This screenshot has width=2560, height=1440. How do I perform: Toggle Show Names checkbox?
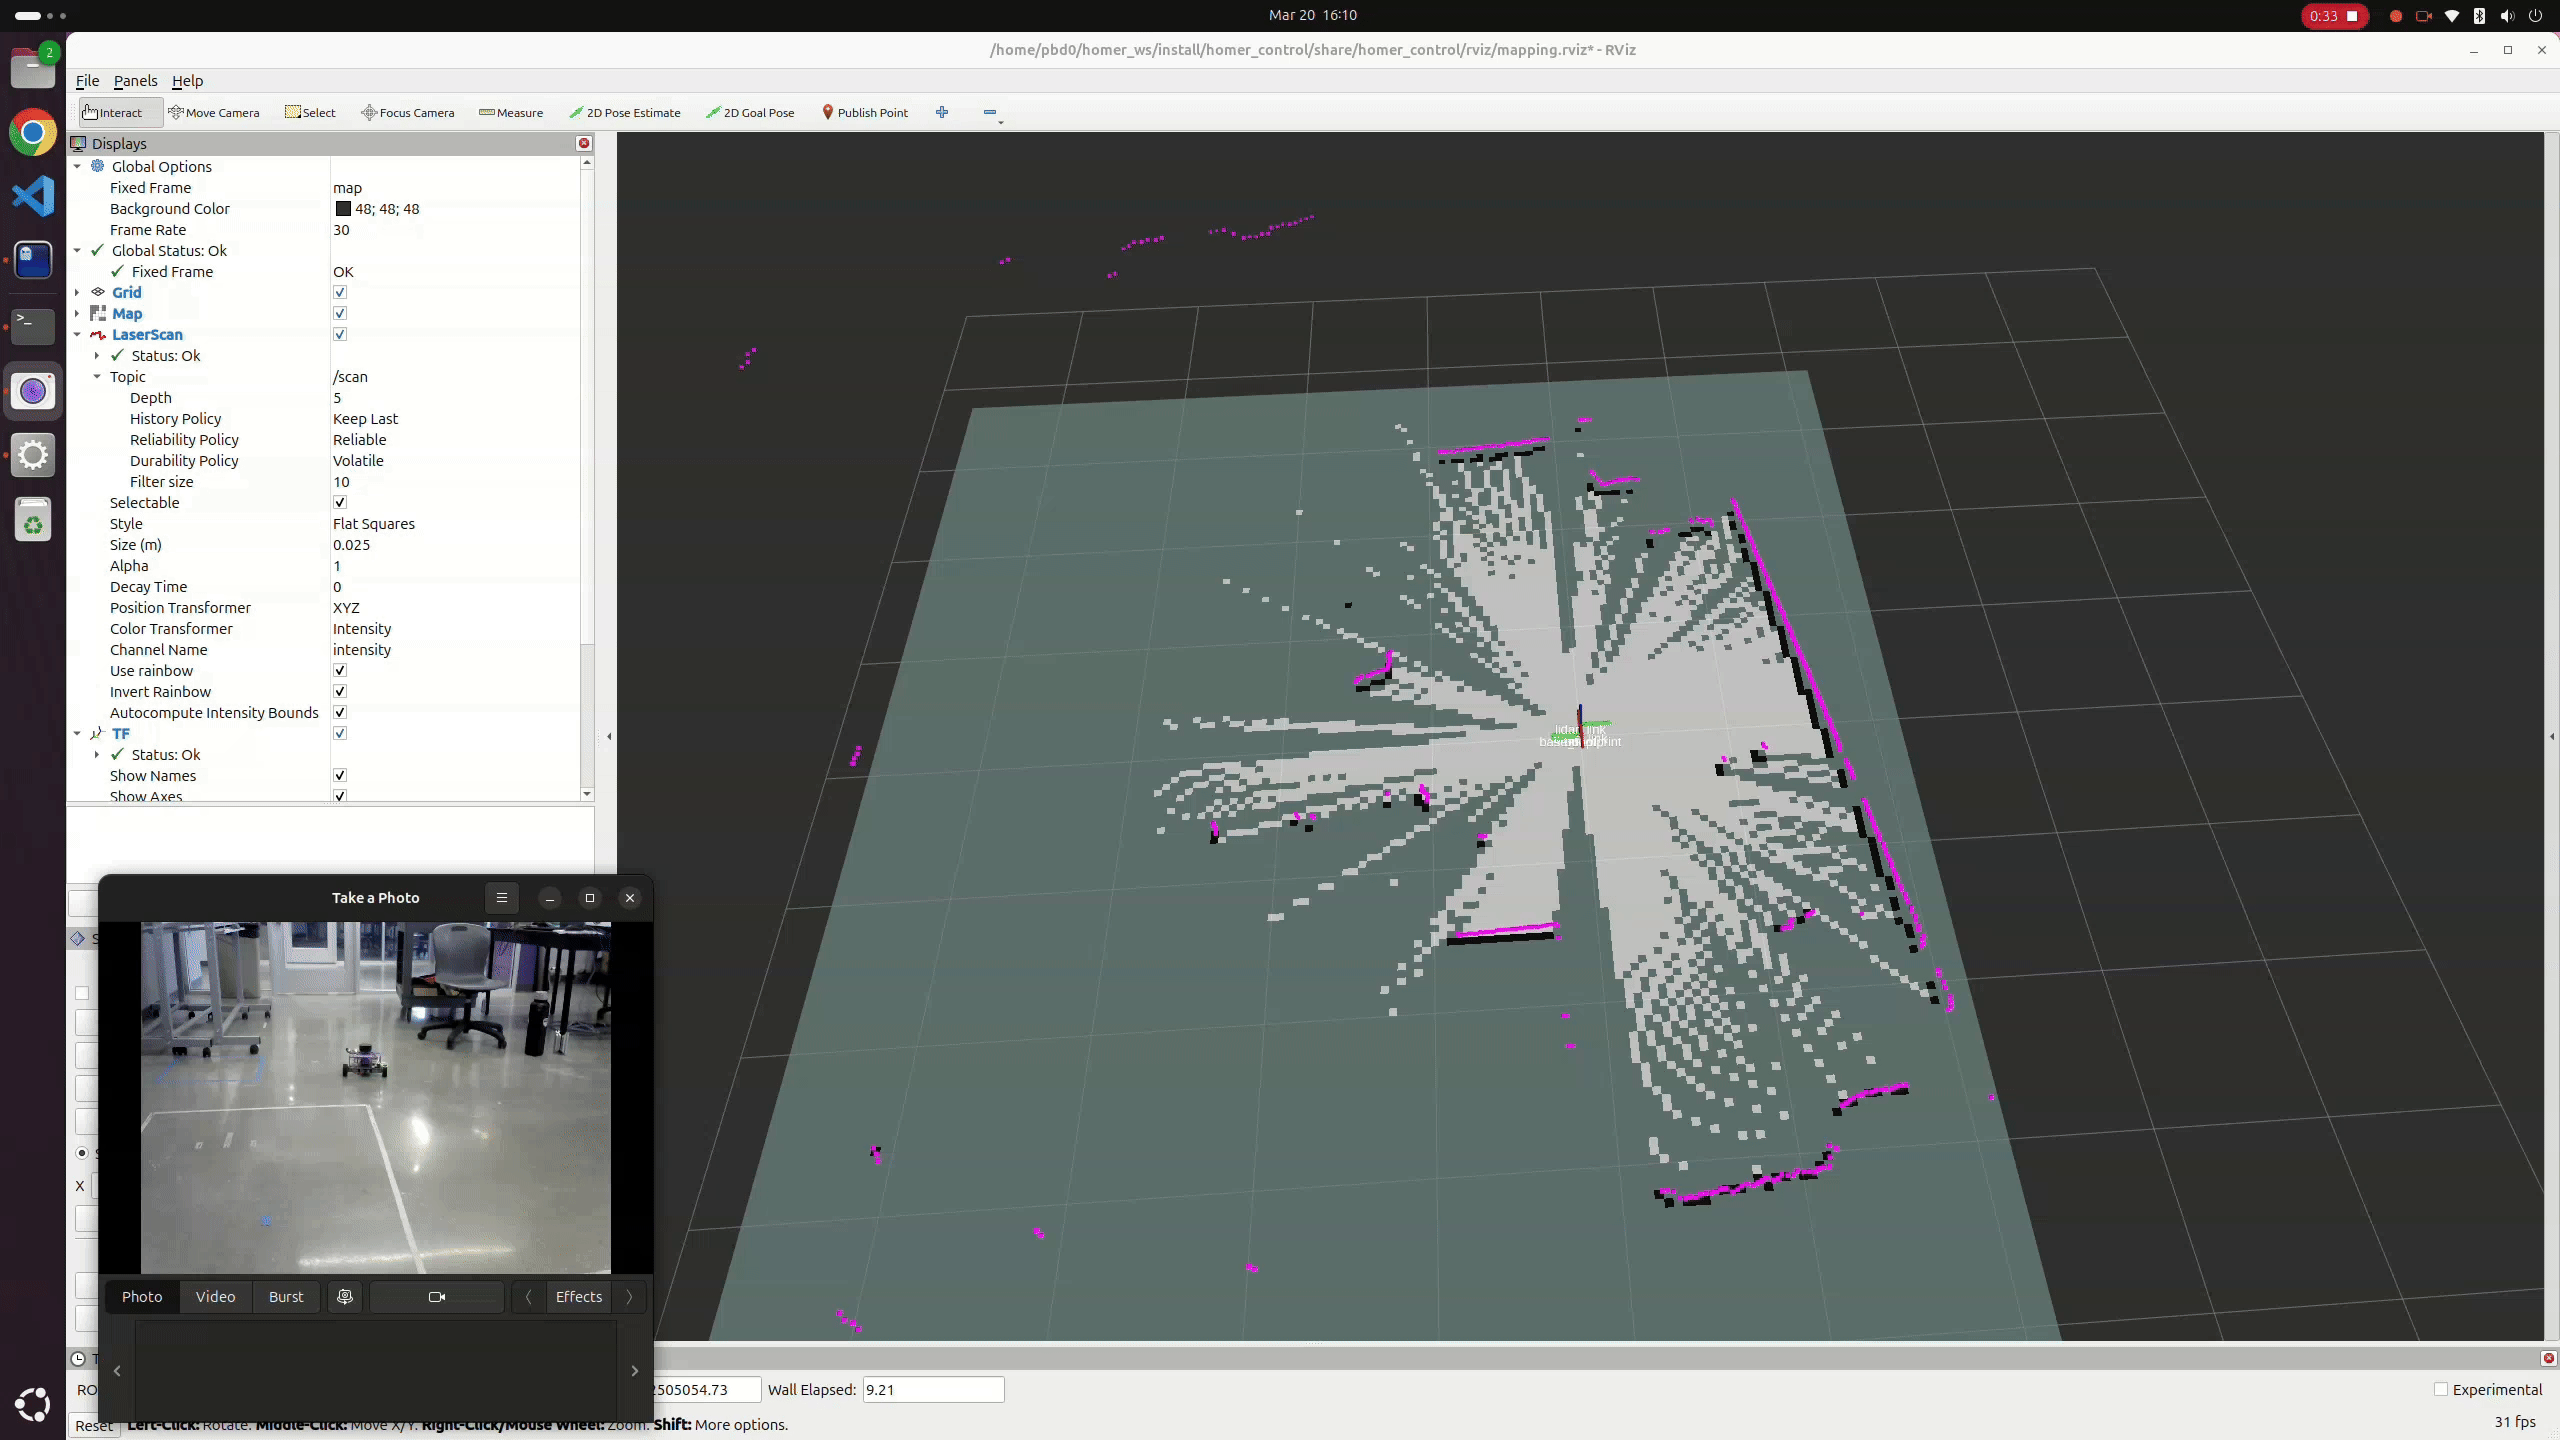340,775
